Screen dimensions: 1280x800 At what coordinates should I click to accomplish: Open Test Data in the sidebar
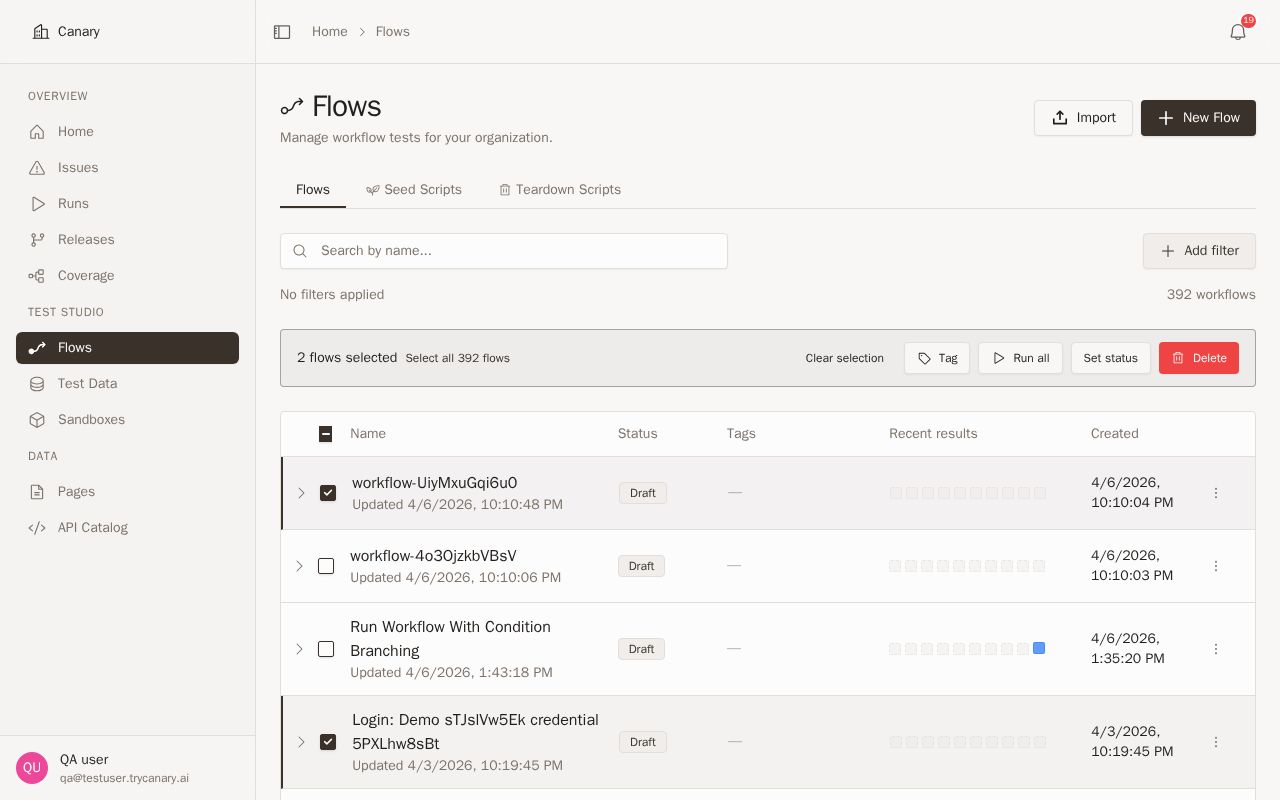pos(128,384)
